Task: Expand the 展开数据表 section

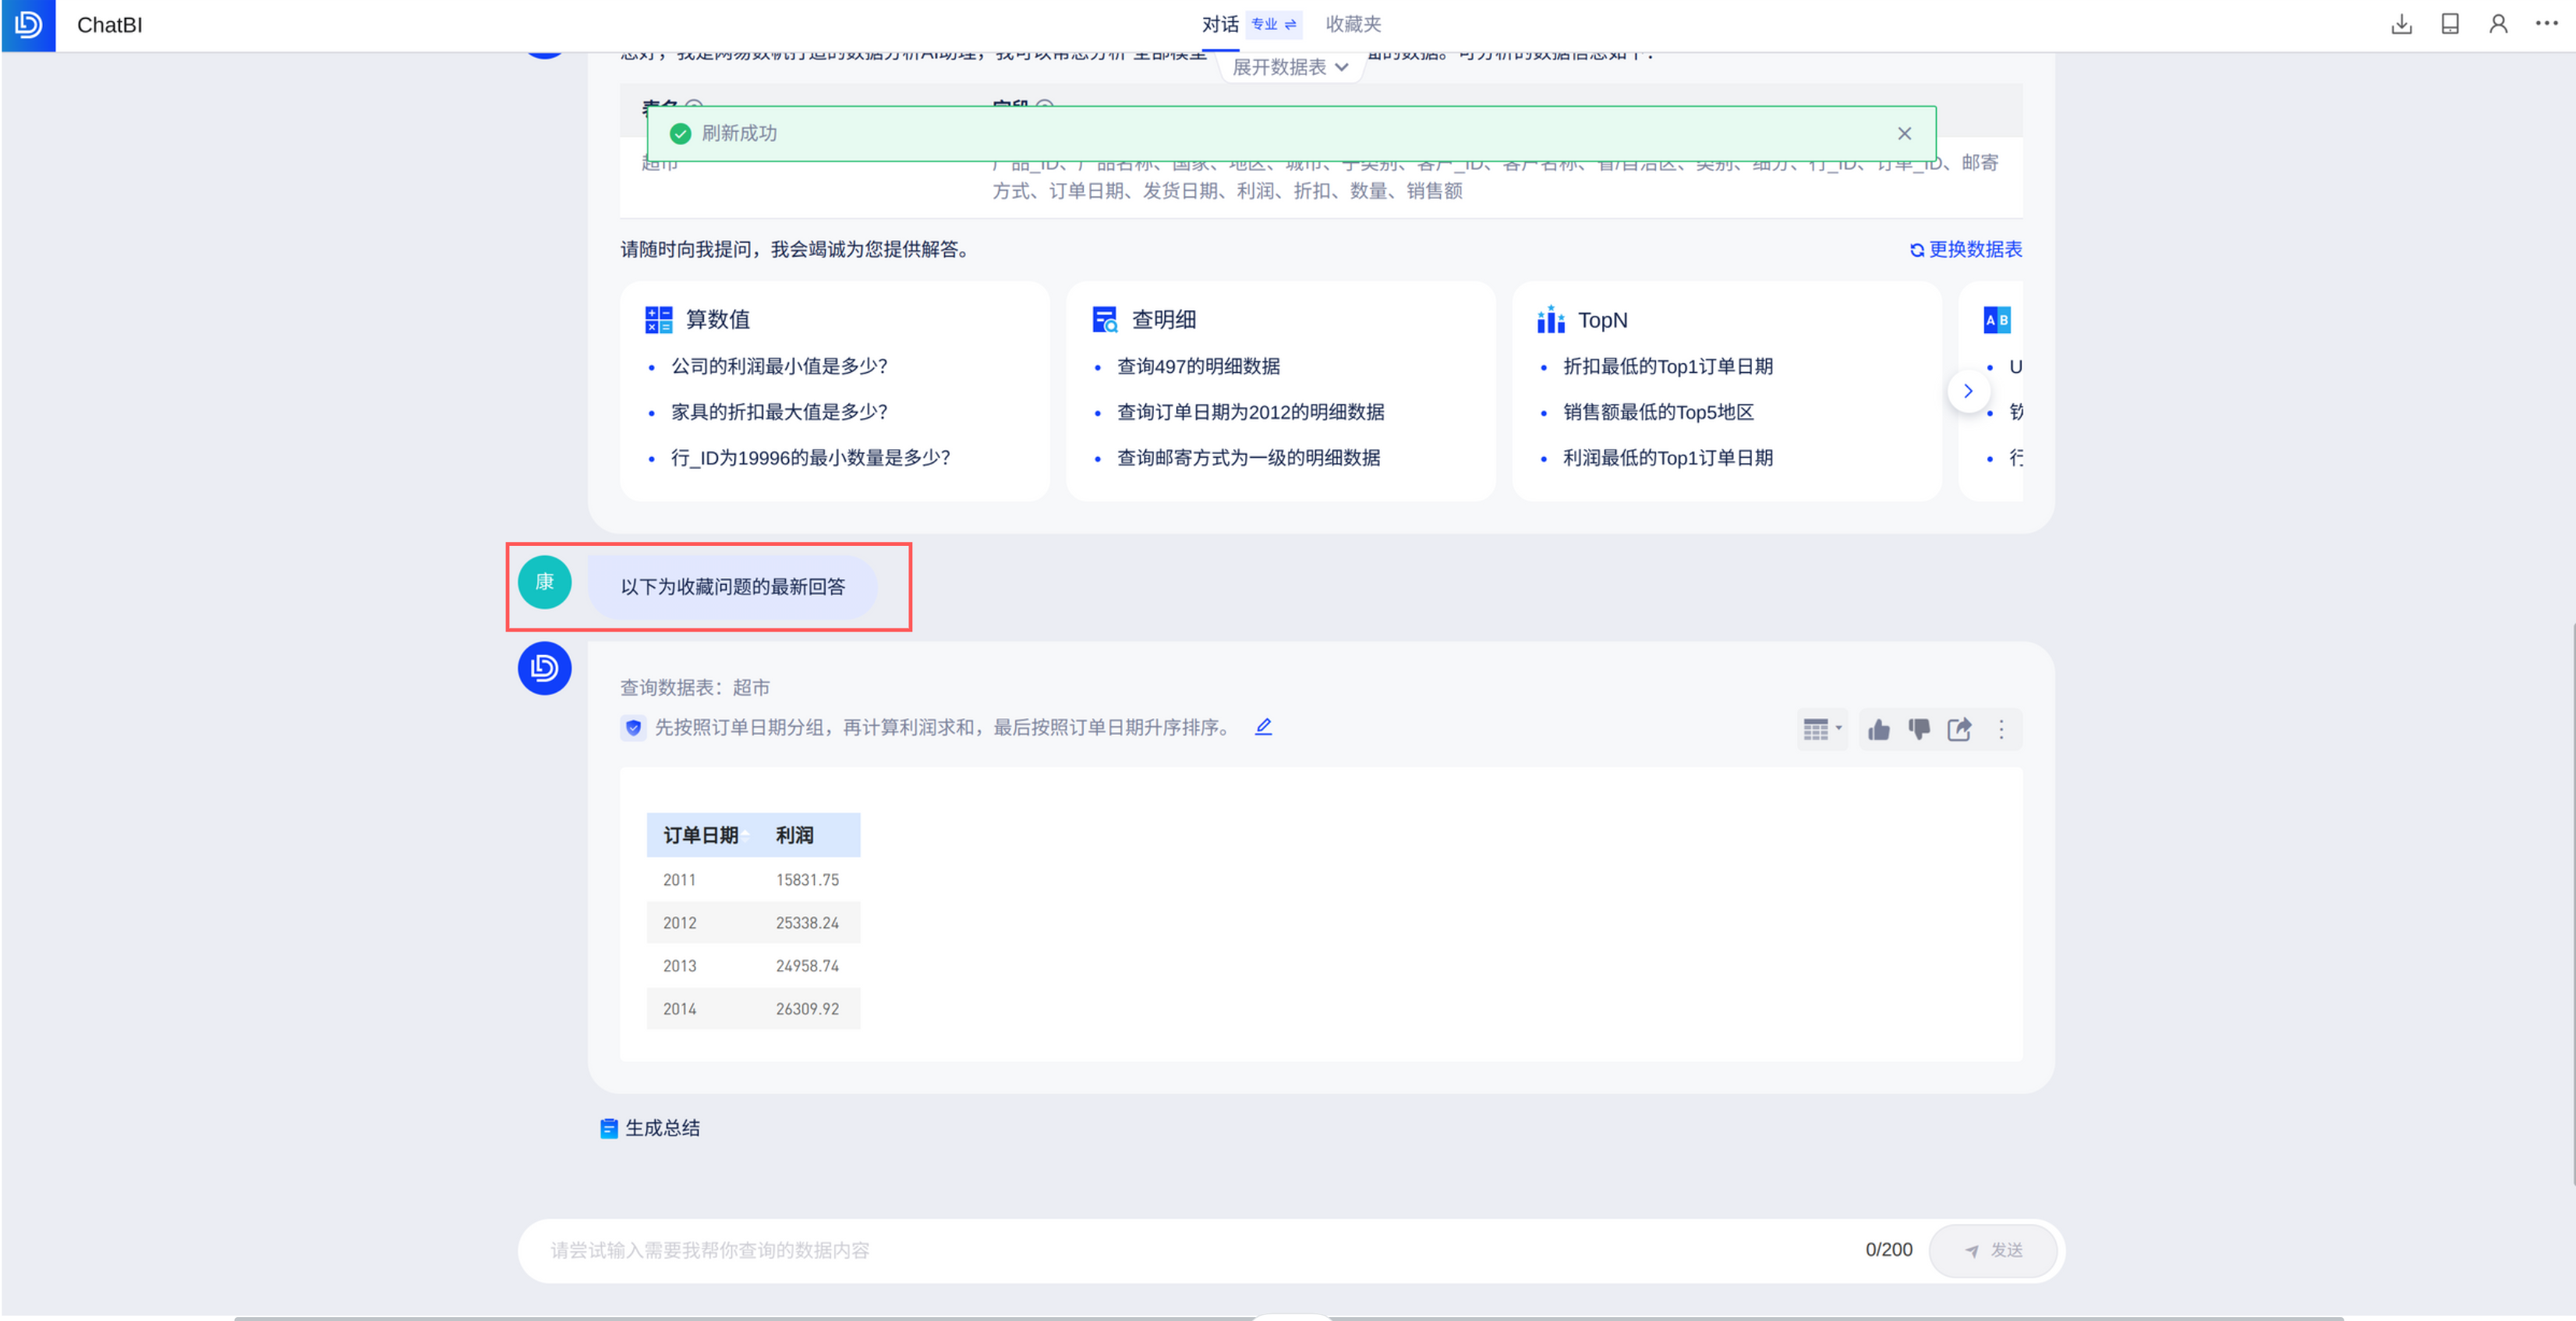Action: (1290, 67)
